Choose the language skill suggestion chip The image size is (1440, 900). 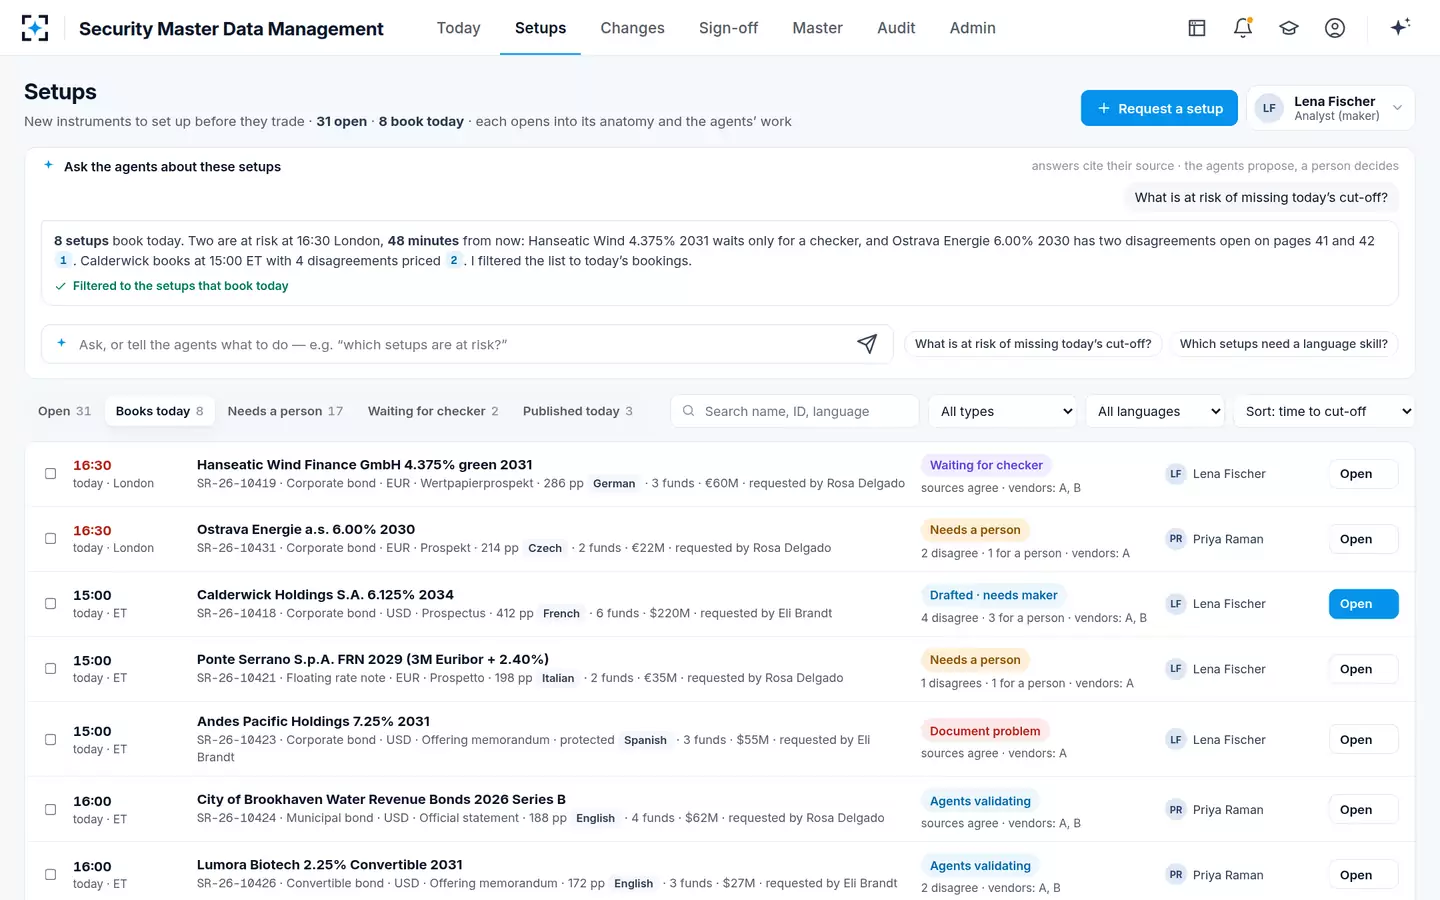coord(1284,344)
